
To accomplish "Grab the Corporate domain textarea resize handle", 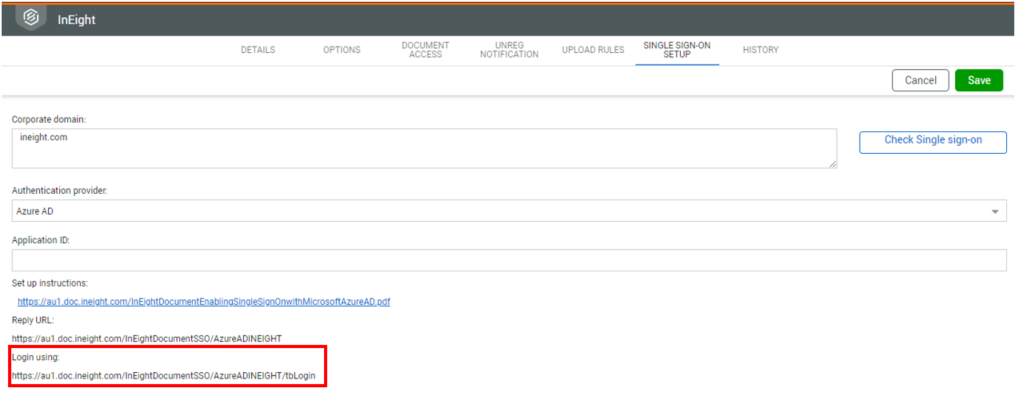I will click(833, 165).
